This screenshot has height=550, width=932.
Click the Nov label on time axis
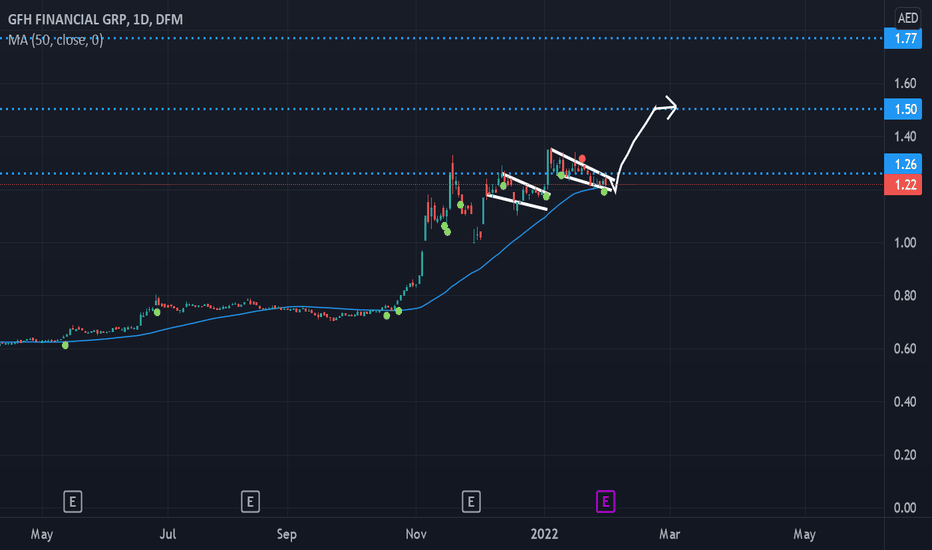[415, 534]
